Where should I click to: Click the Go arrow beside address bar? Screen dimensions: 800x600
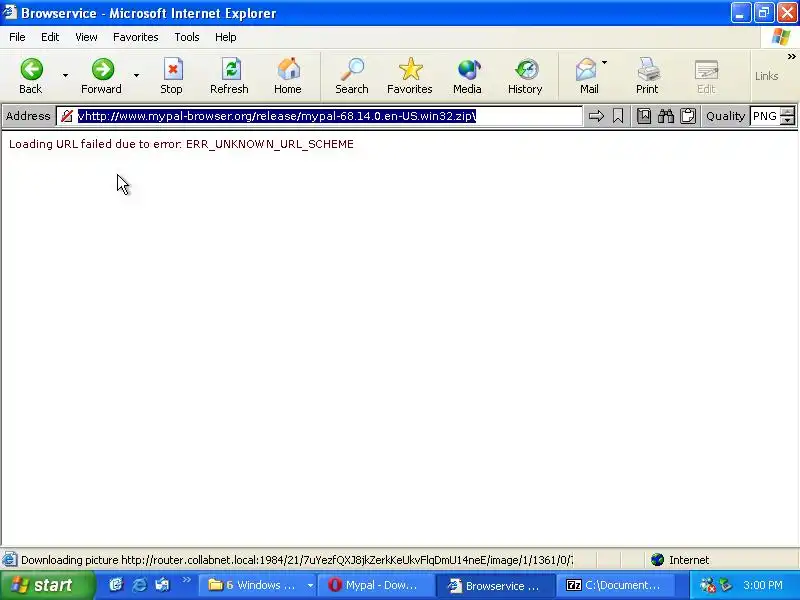(596, 116)
